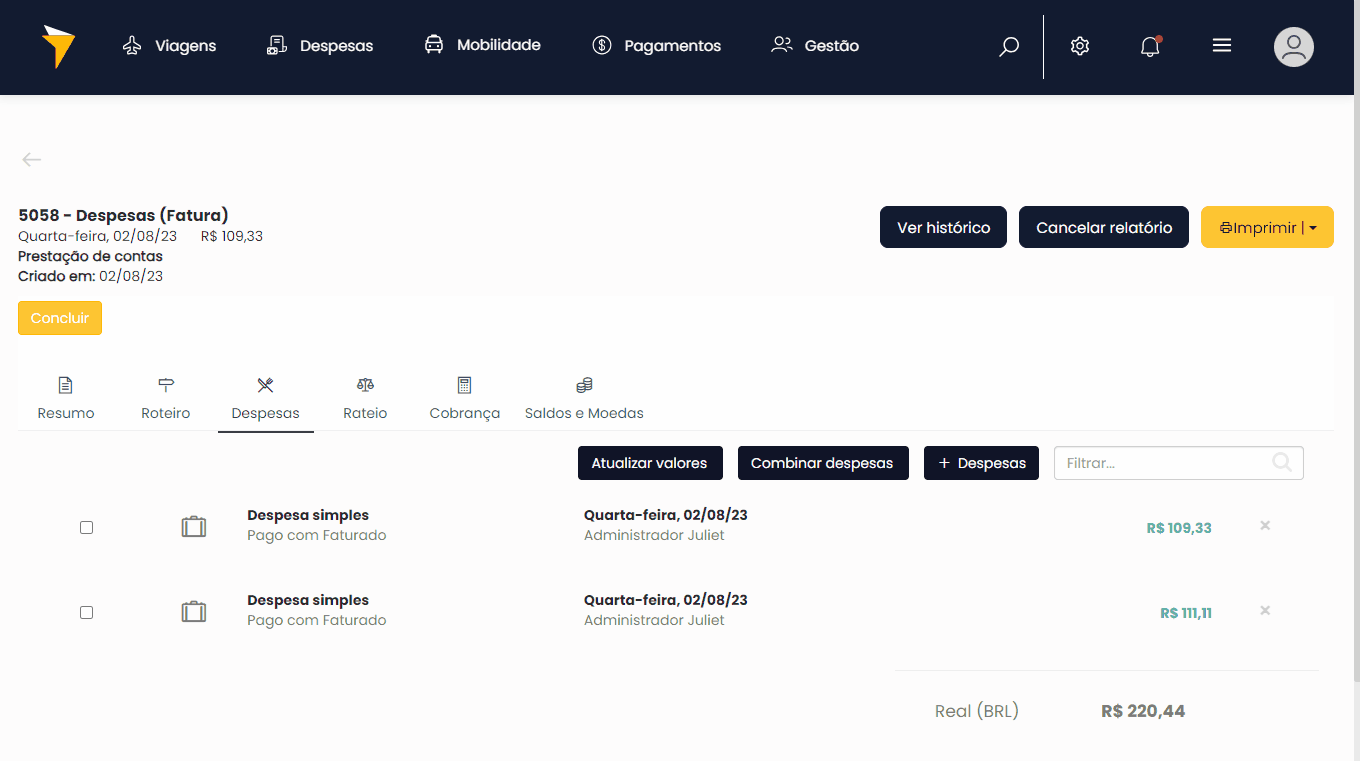Open the Pagamentos navigation menu
Screen dimensions: 1360x761
(x=656, y=46)
